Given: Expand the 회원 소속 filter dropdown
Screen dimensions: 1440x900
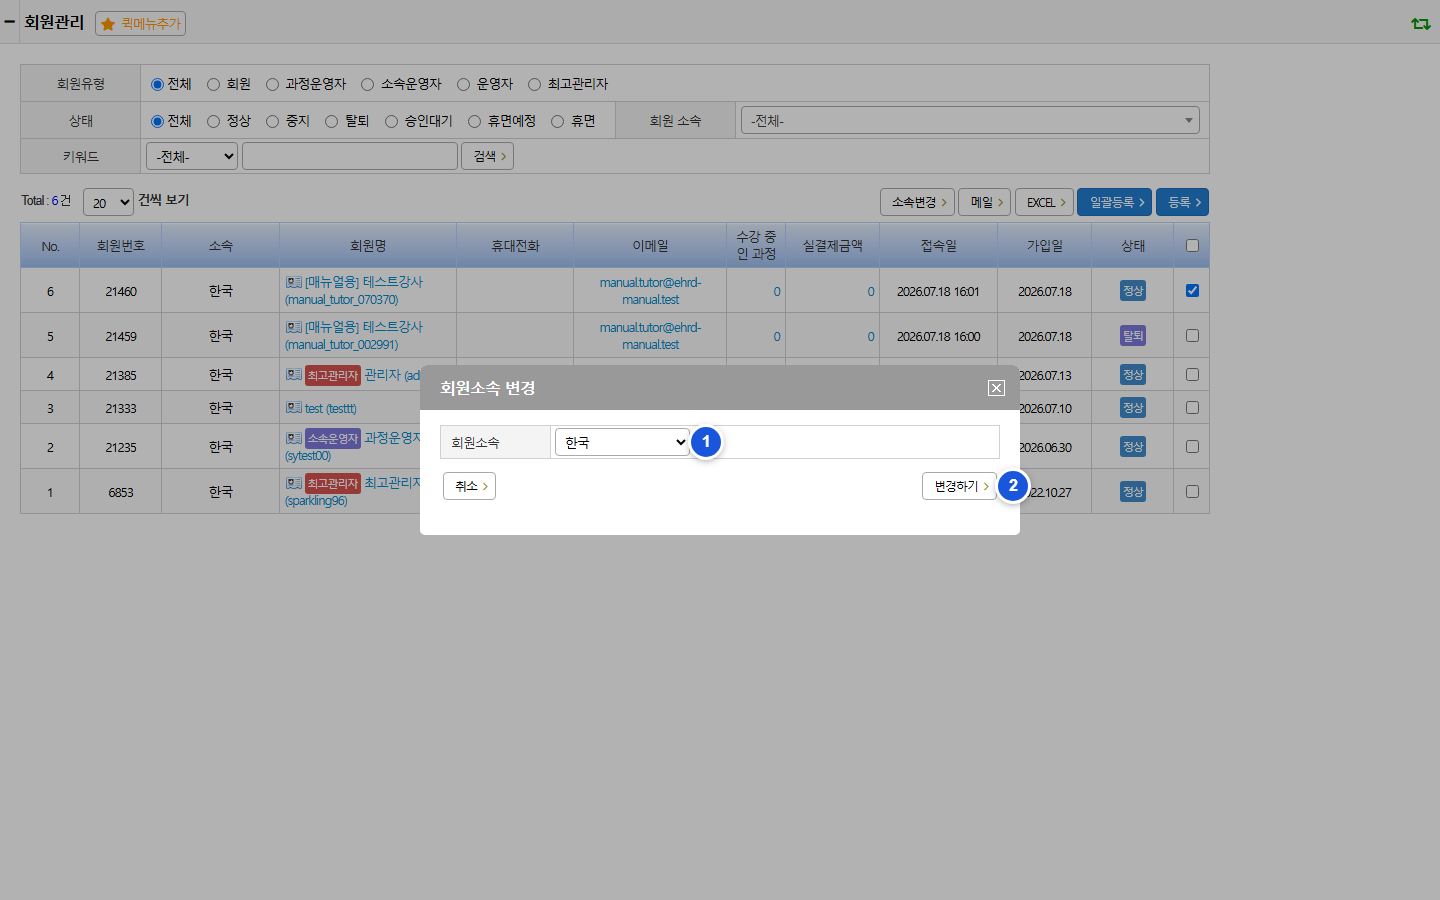Looking at the screenshot, I should pyautogui.click(x=969, y=121).
